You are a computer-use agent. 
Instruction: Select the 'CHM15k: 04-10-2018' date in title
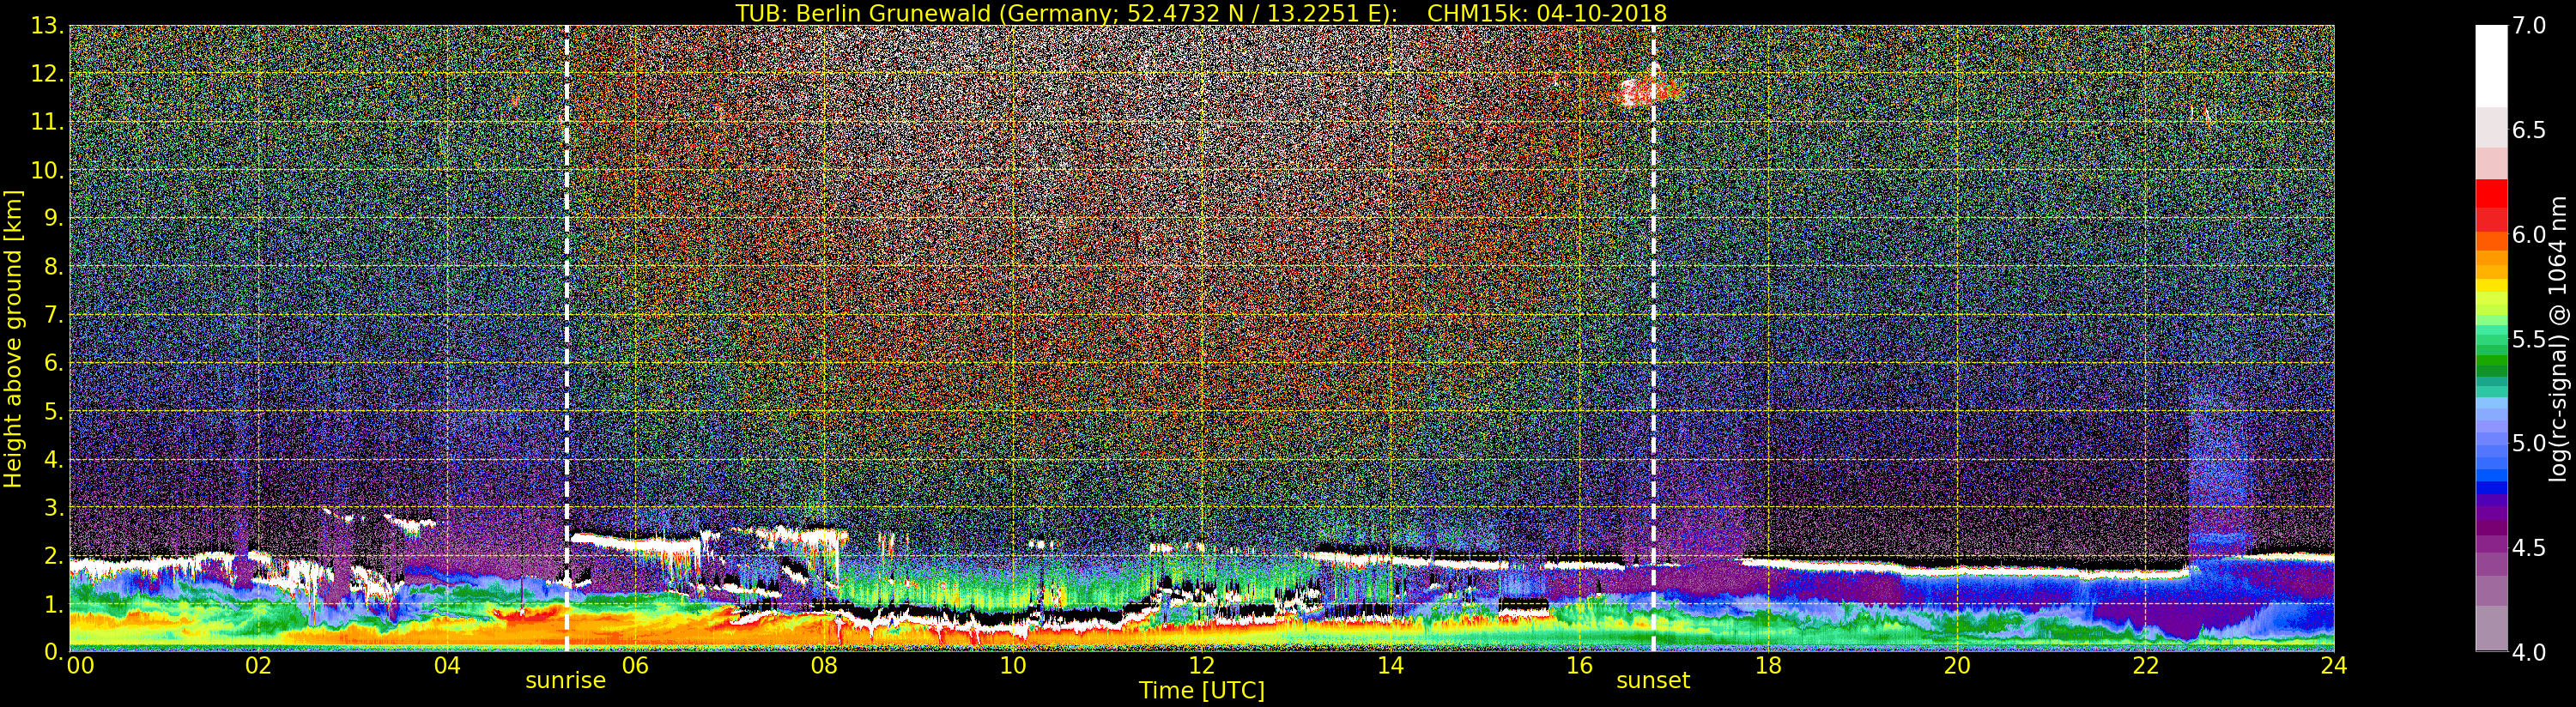(1547, 13)
